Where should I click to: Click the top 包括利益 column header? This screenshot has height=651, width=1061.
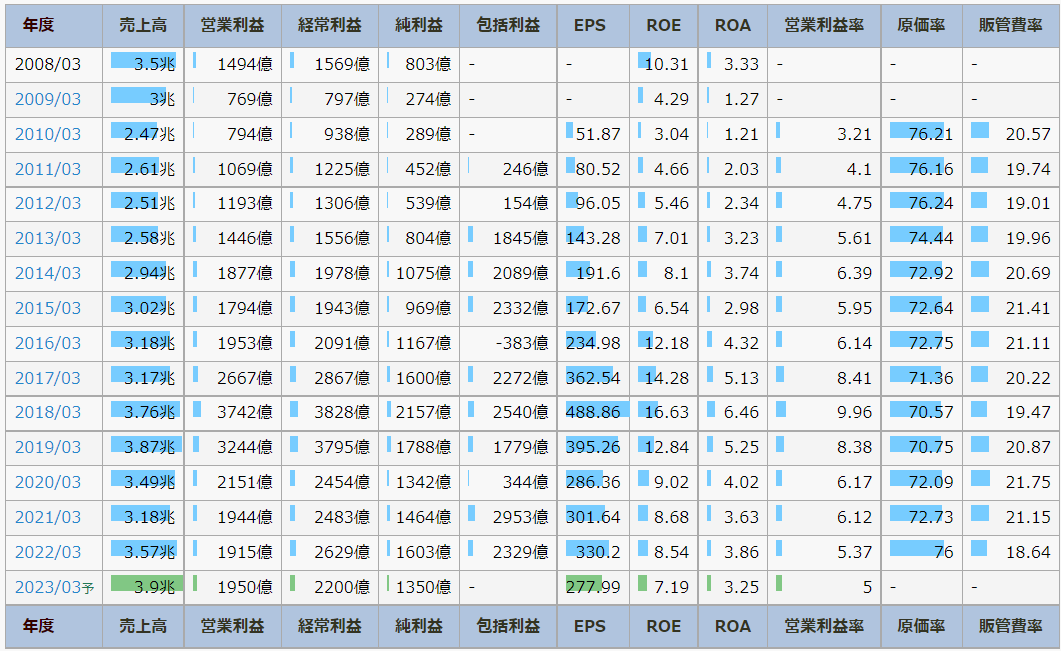pos(508,26)
